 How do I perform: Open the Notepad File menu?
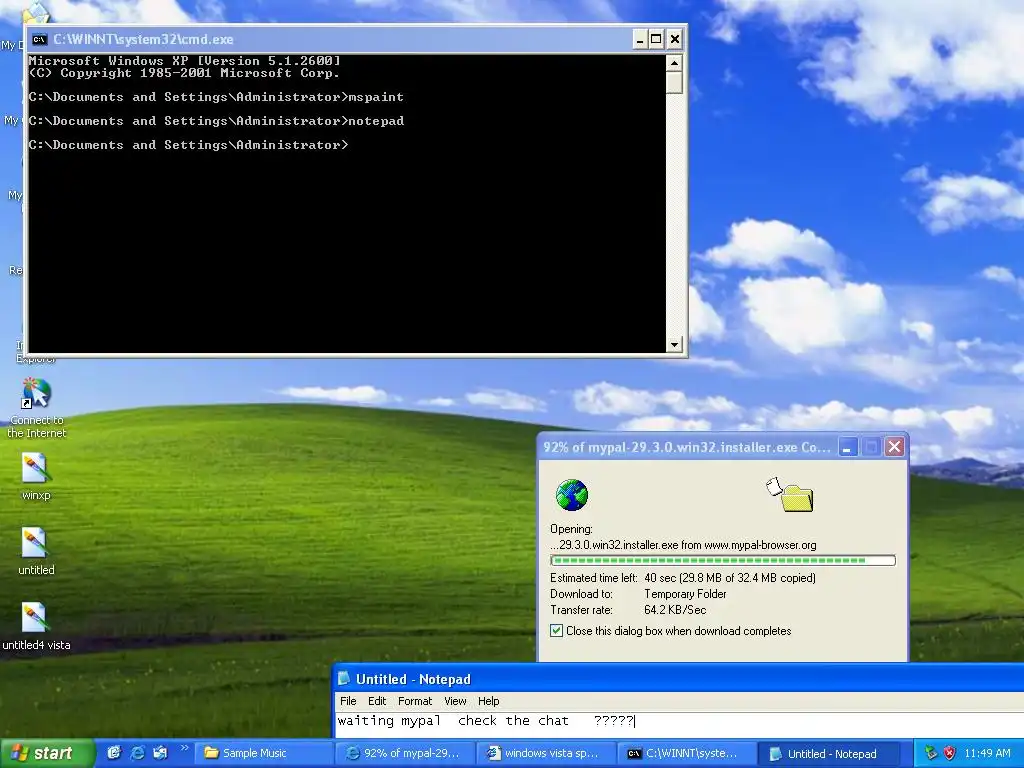pos(348,701)
